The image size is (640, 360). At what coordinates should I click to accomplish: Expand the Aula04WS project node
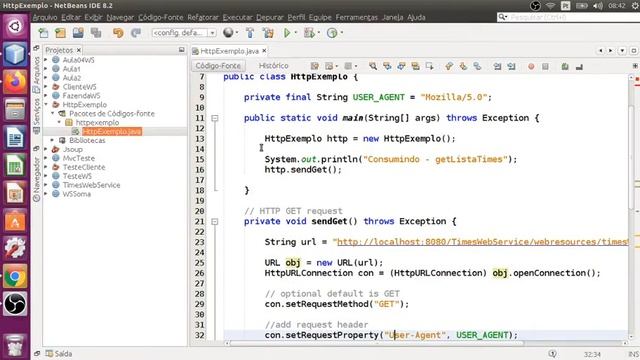(x=46, y=60)
